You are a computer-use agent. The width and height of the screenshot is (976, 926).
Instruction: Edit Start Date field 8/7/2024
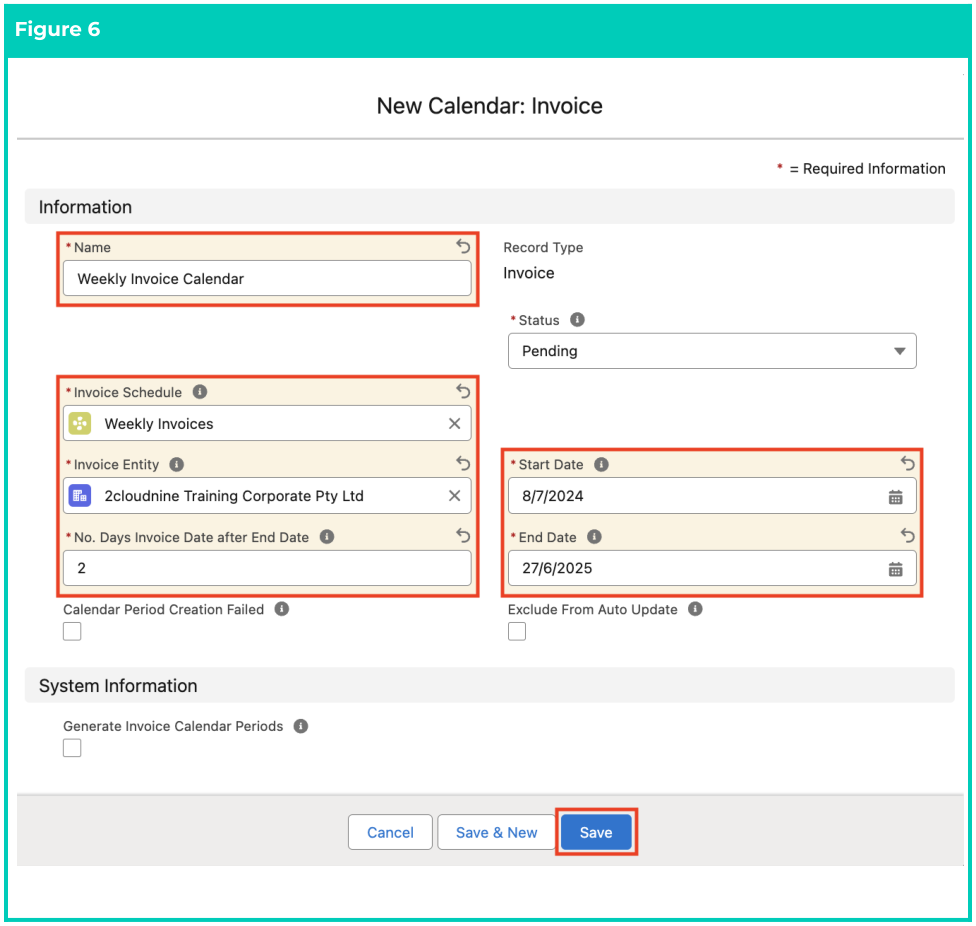pyautogui.click(x=712, y=496)
